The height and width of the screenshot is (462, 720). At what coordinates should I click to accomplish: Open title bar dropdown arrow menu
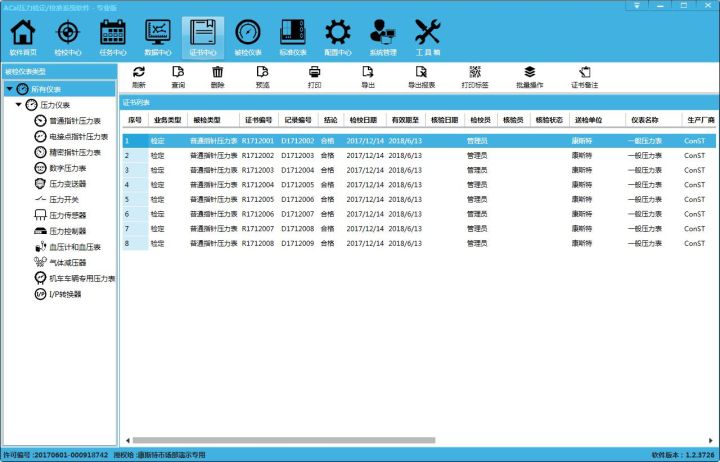[x=638, y=6]
